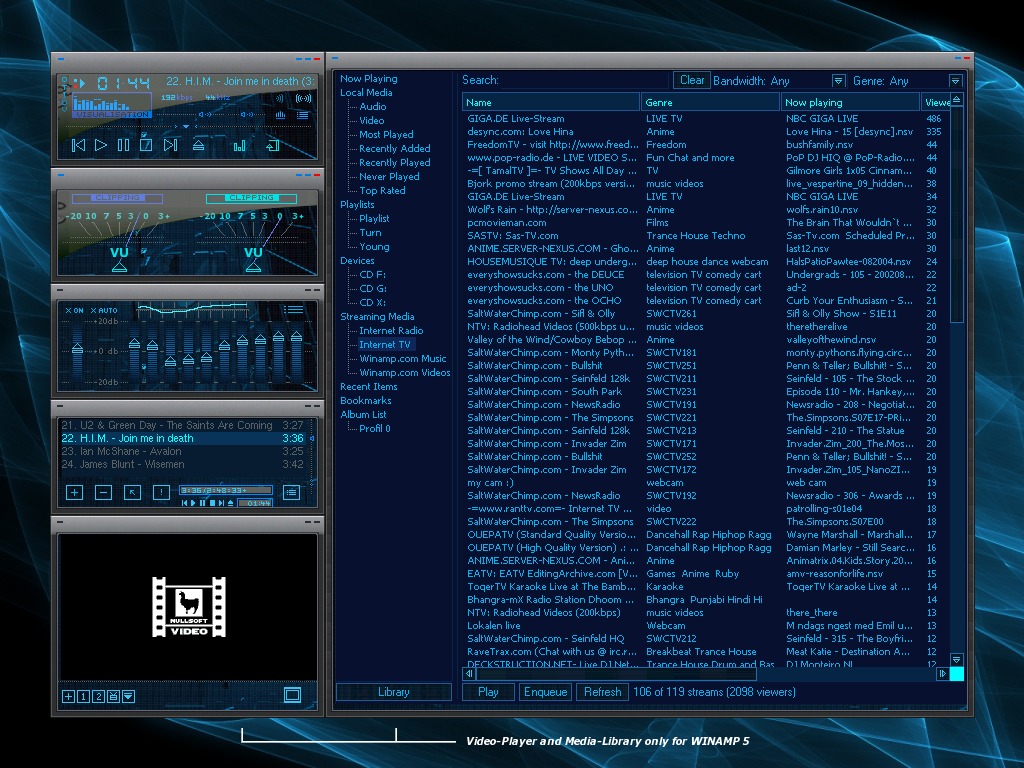Adjust the volume slider speaker handle

pos(203,114)
